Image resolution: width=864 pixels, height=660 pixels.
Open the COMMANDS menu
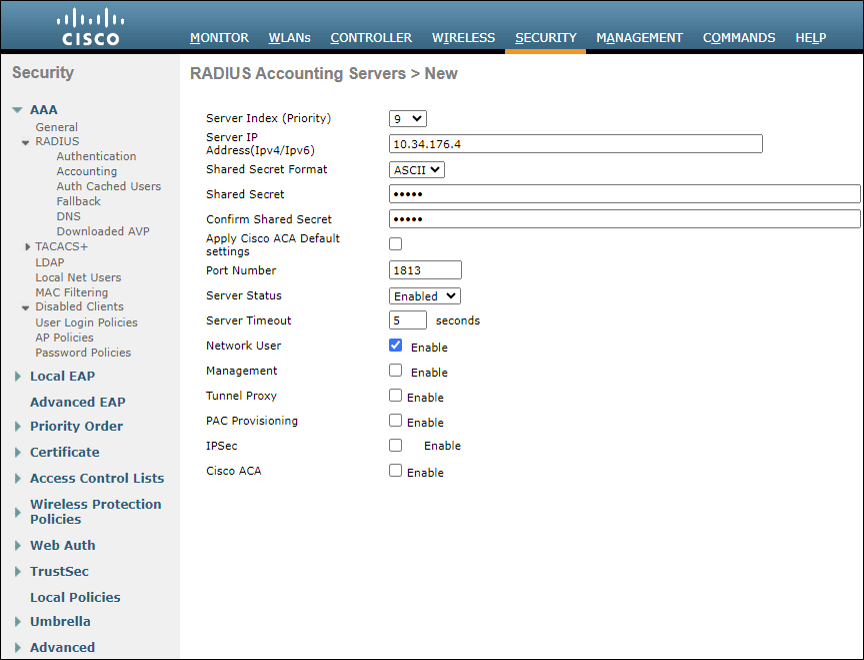coord(739,38)
